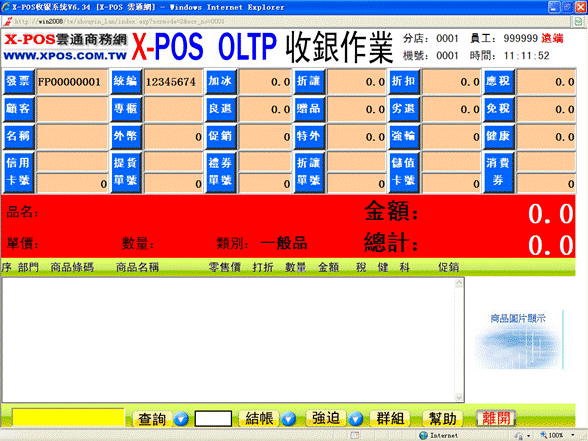The height and width of the screenshot is (441, 588).
Task: Open the dropdown arrow beside 查詢
Action: pos(181,418)
